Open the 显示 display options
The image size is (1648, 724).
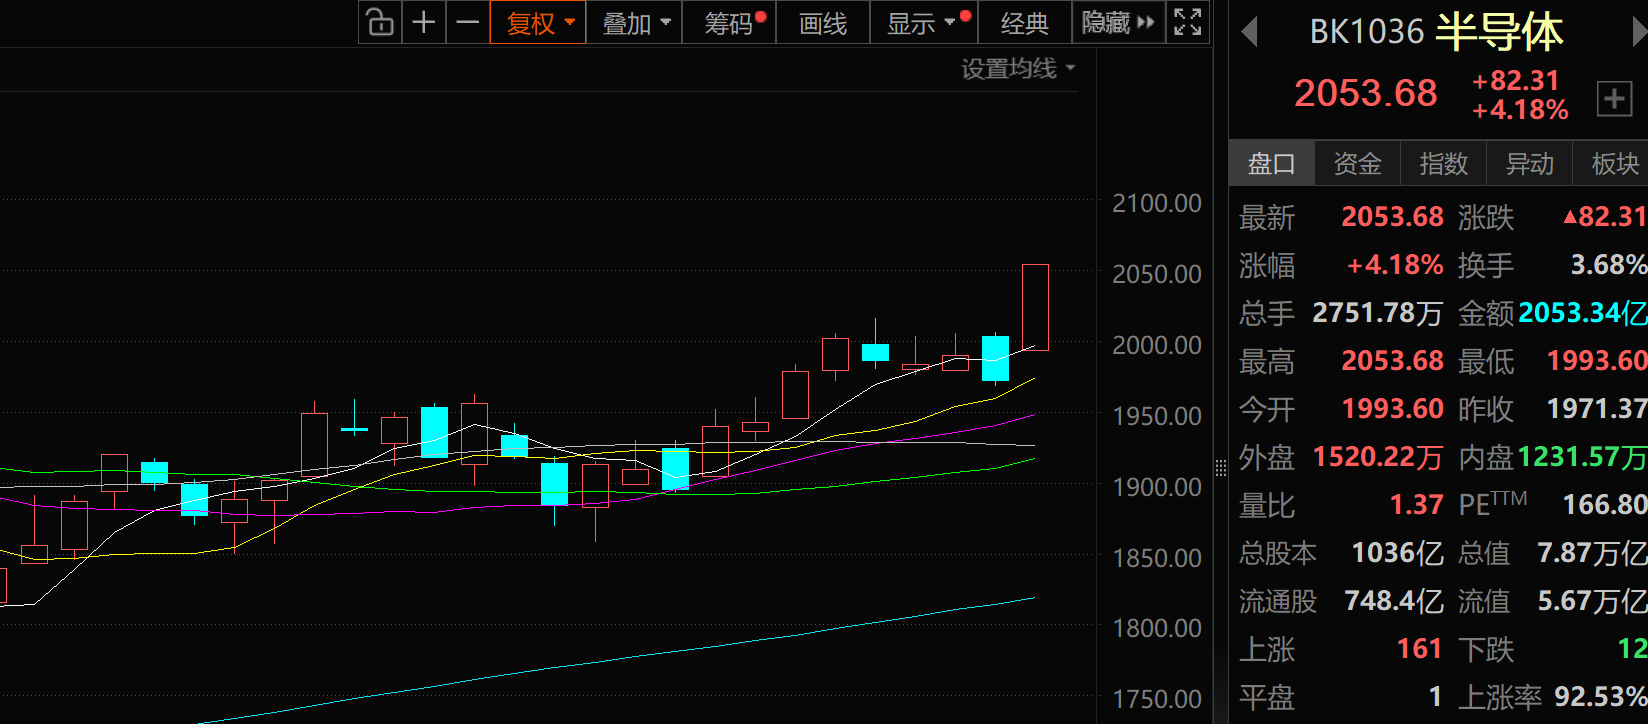click(x=920, y=23)
